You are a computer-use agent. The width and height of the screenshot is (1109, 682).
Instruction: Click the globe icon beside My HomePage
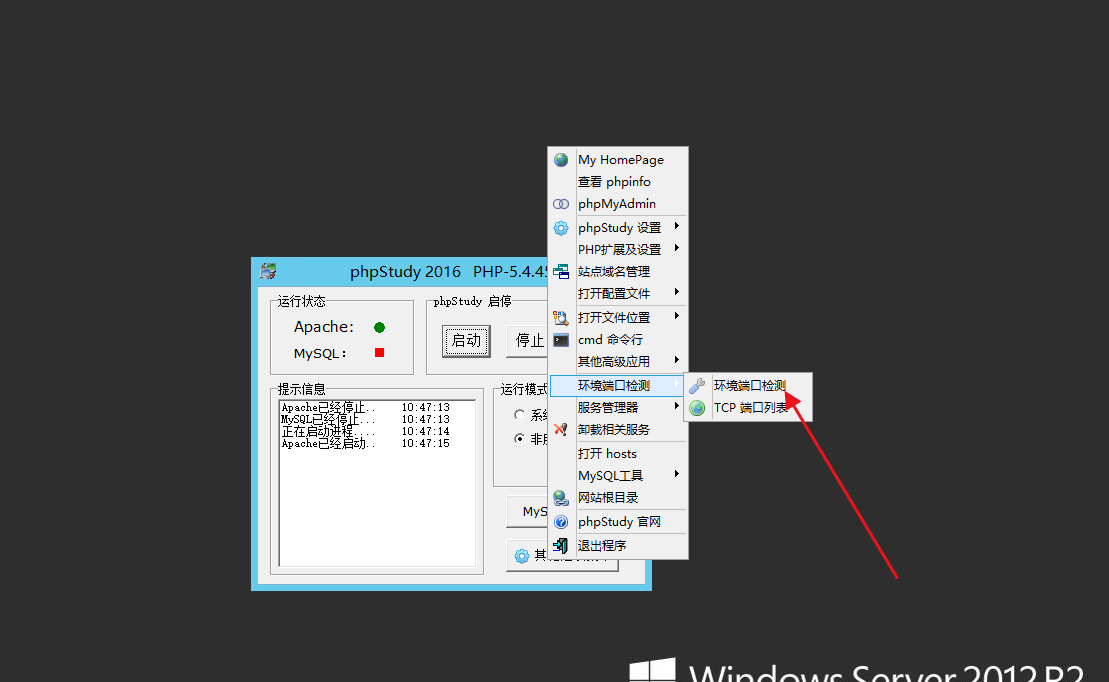(561, 160)
